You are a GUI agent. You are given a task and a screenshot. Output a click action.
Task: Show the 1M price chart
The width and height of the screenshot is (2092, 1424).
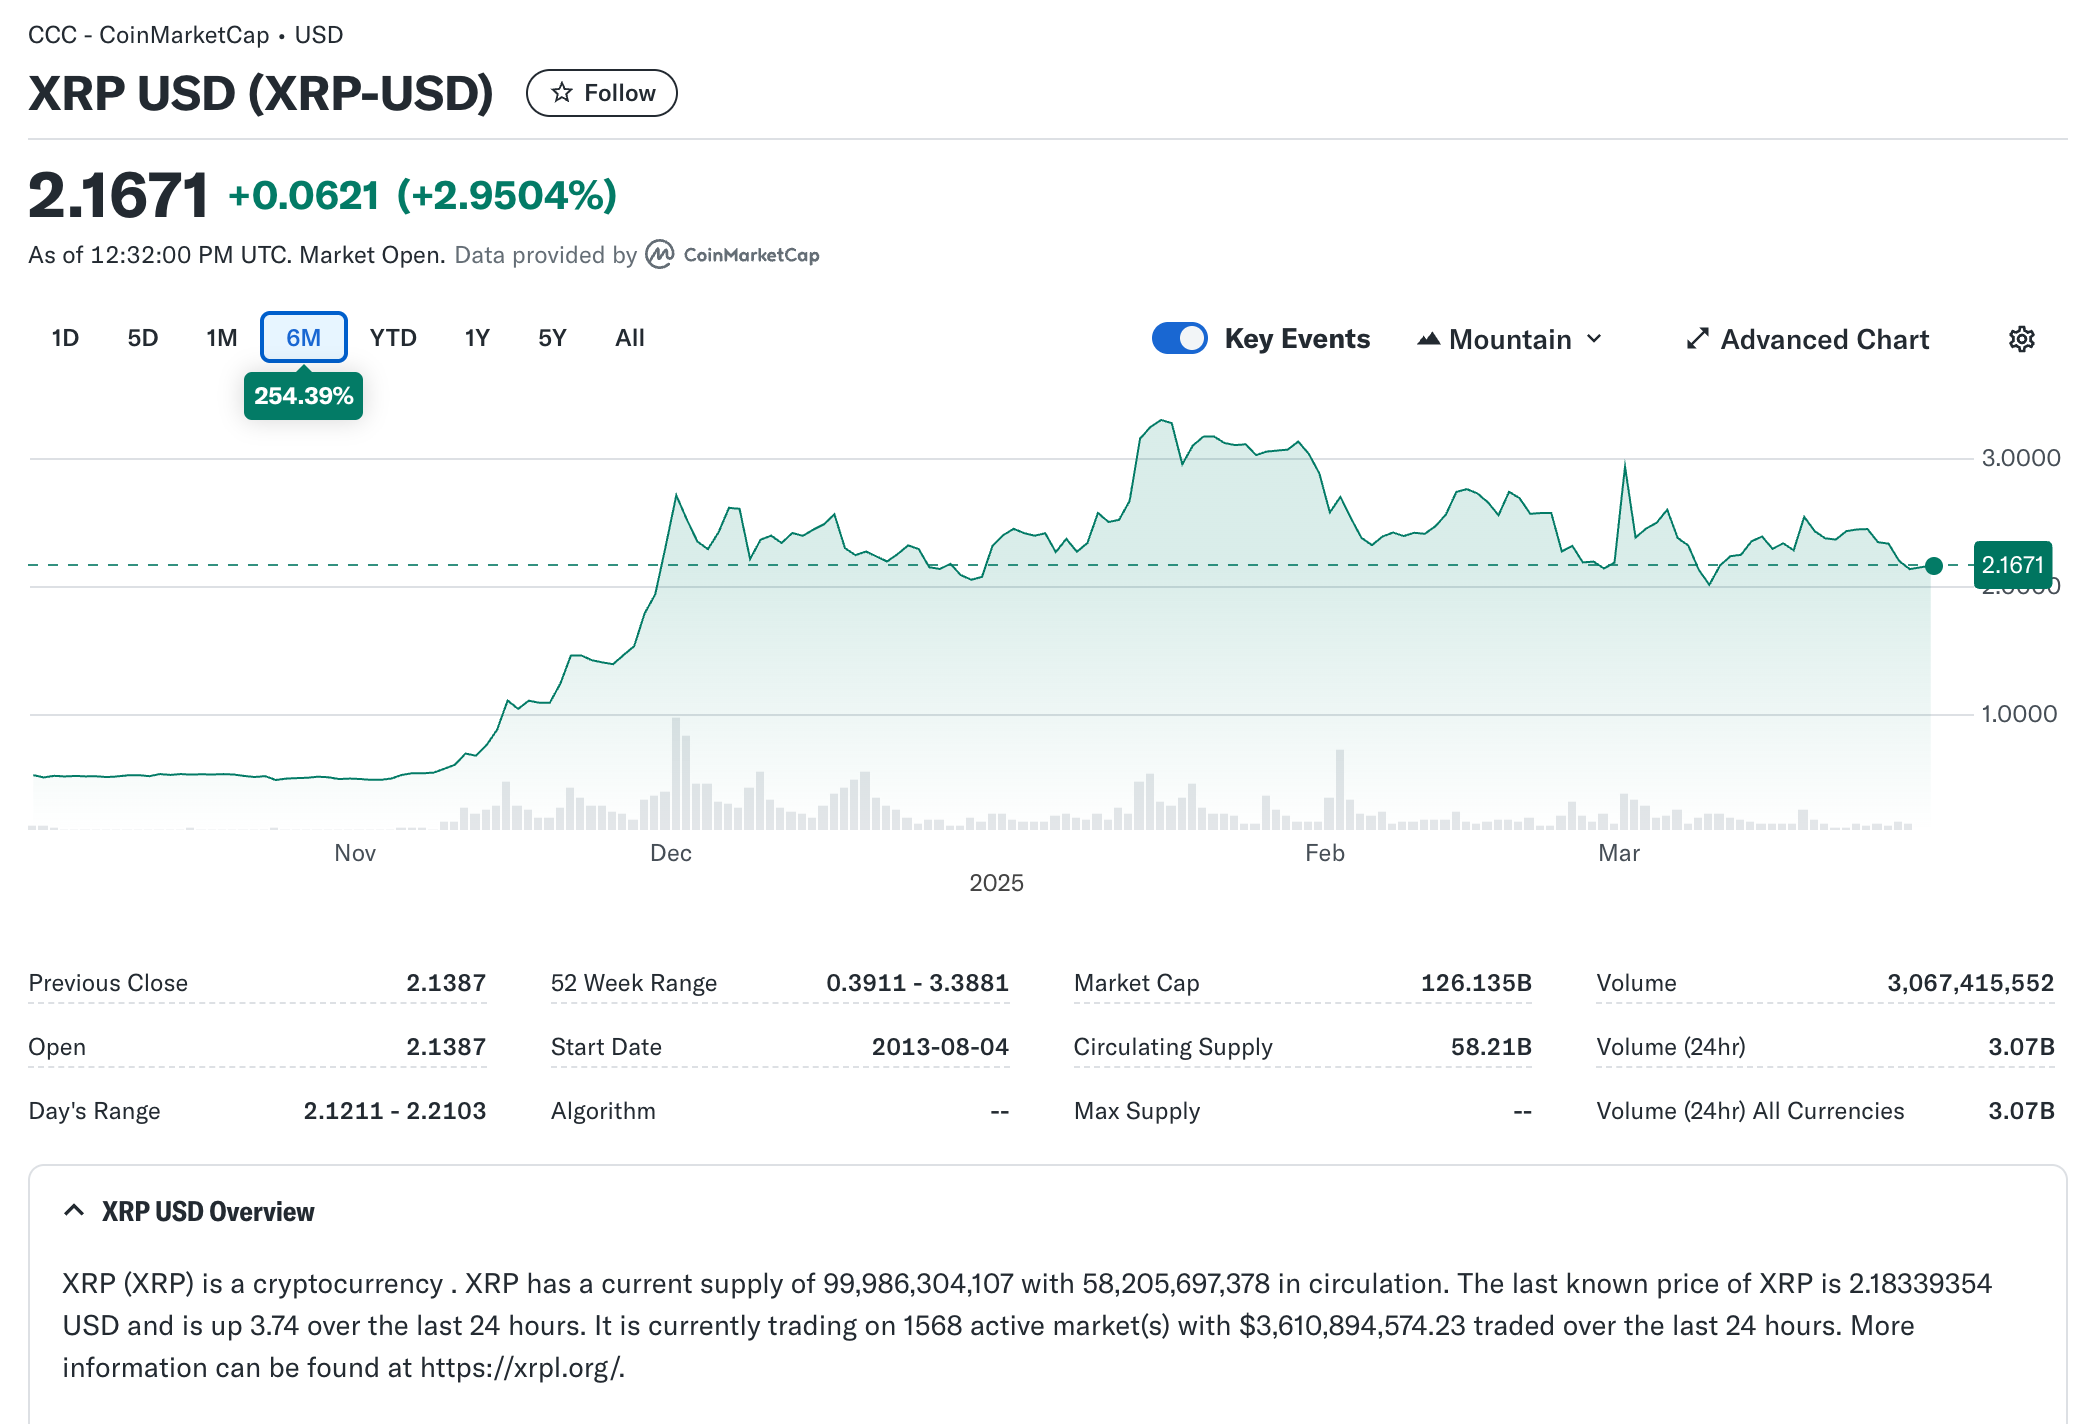pos(221,338)
